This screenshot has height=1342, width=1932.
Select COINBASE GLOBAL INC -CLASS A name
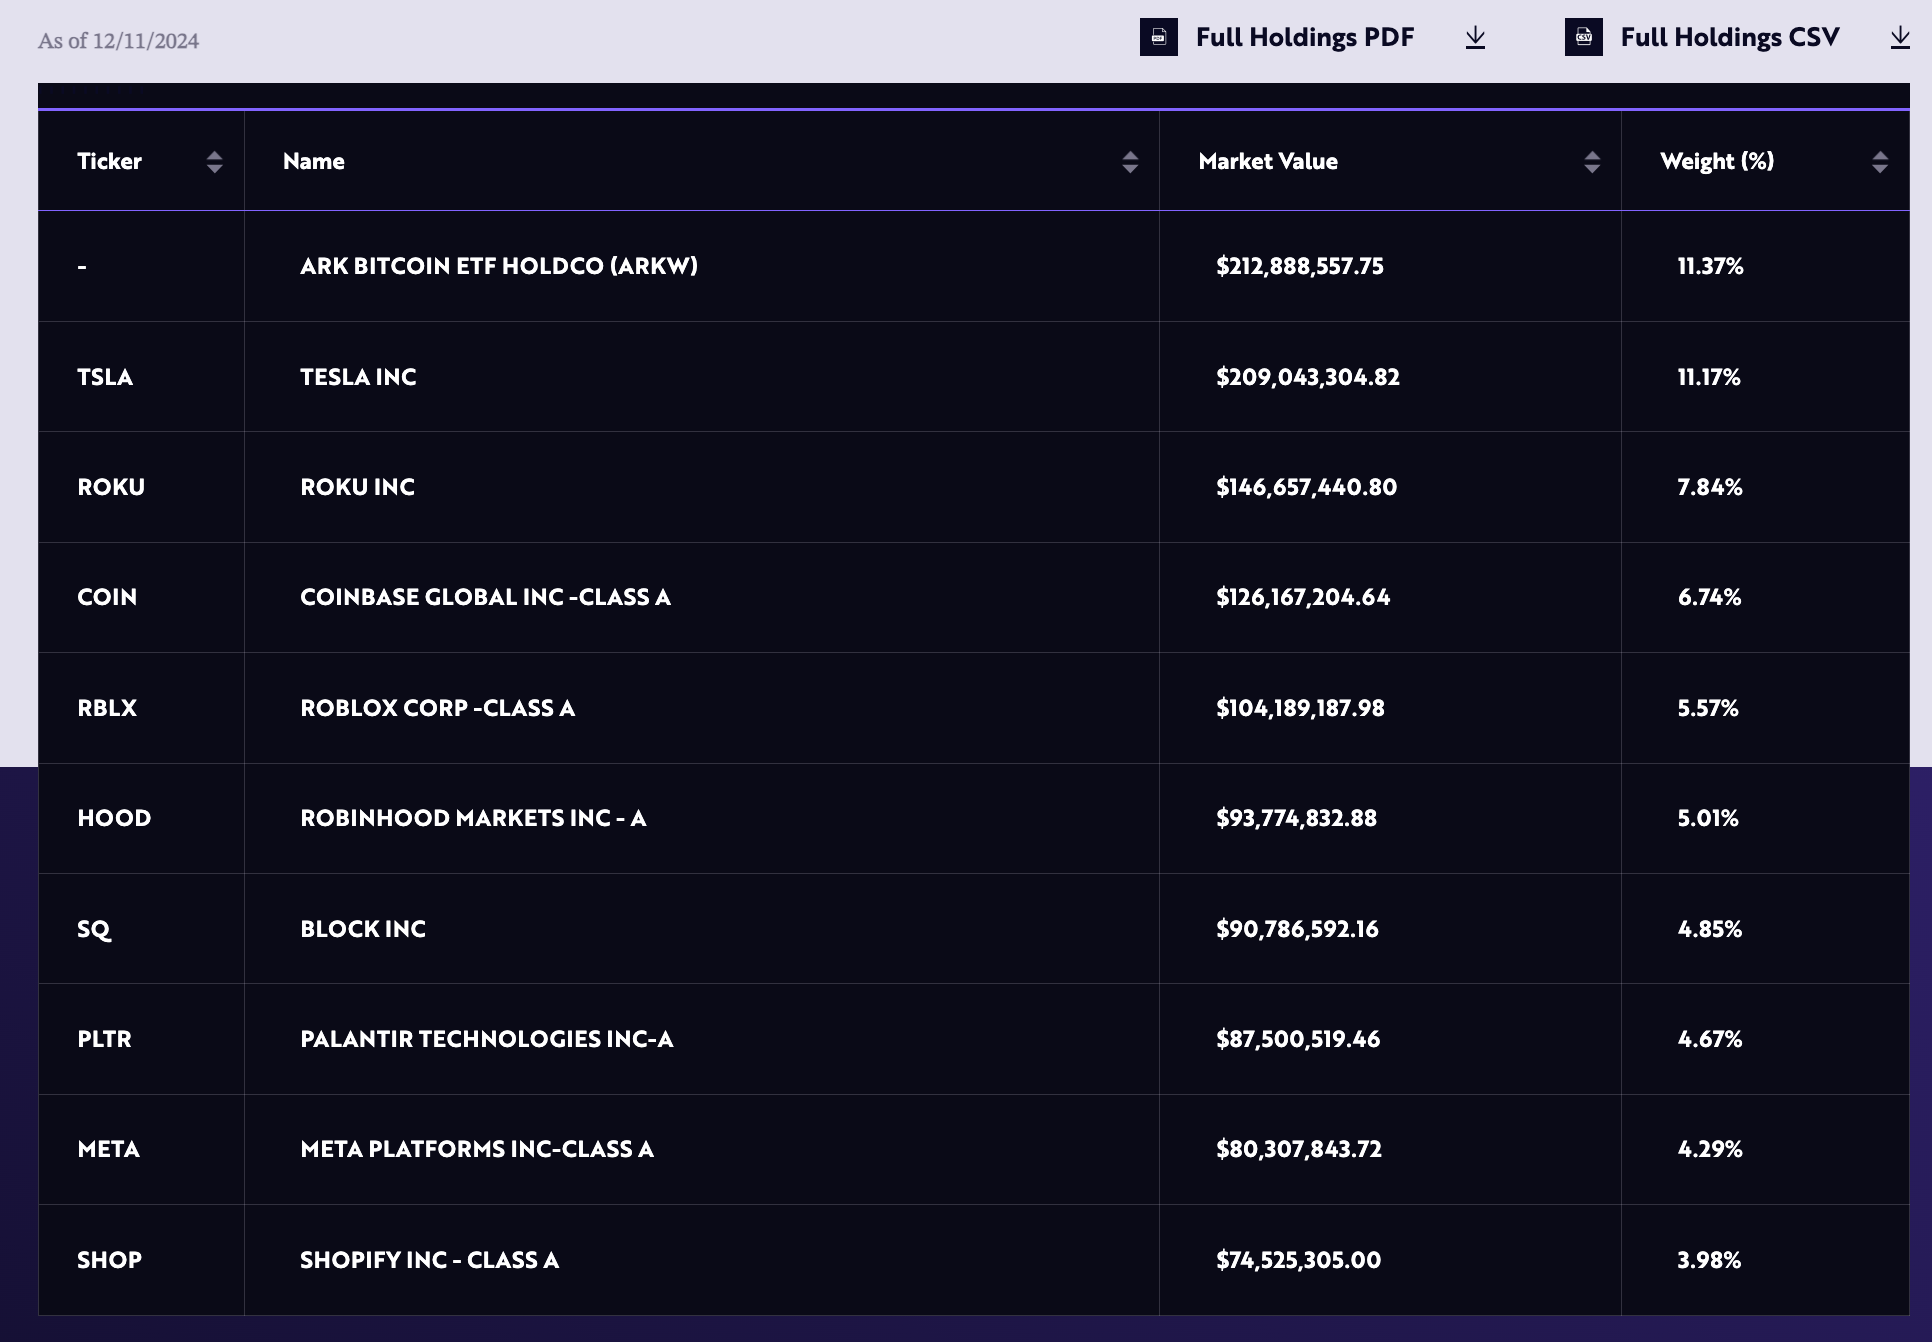click(x=485, y=597)
